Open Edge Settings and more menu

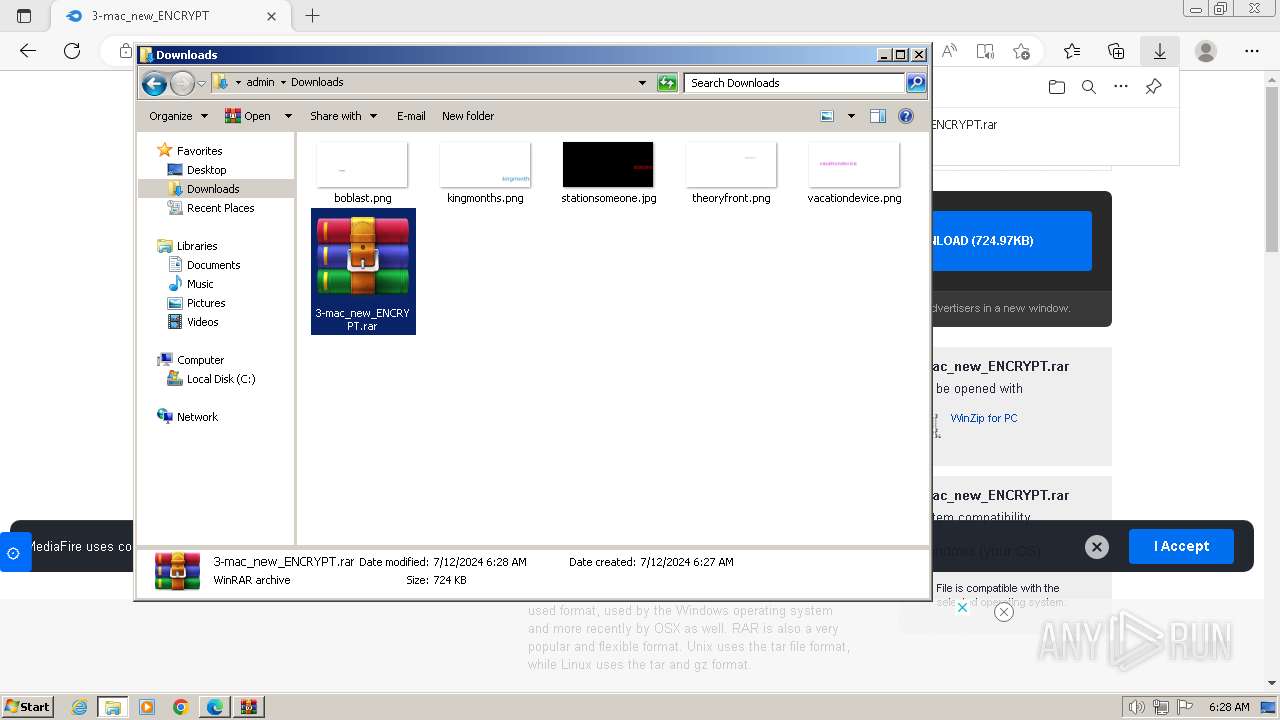click(1251, 51)
